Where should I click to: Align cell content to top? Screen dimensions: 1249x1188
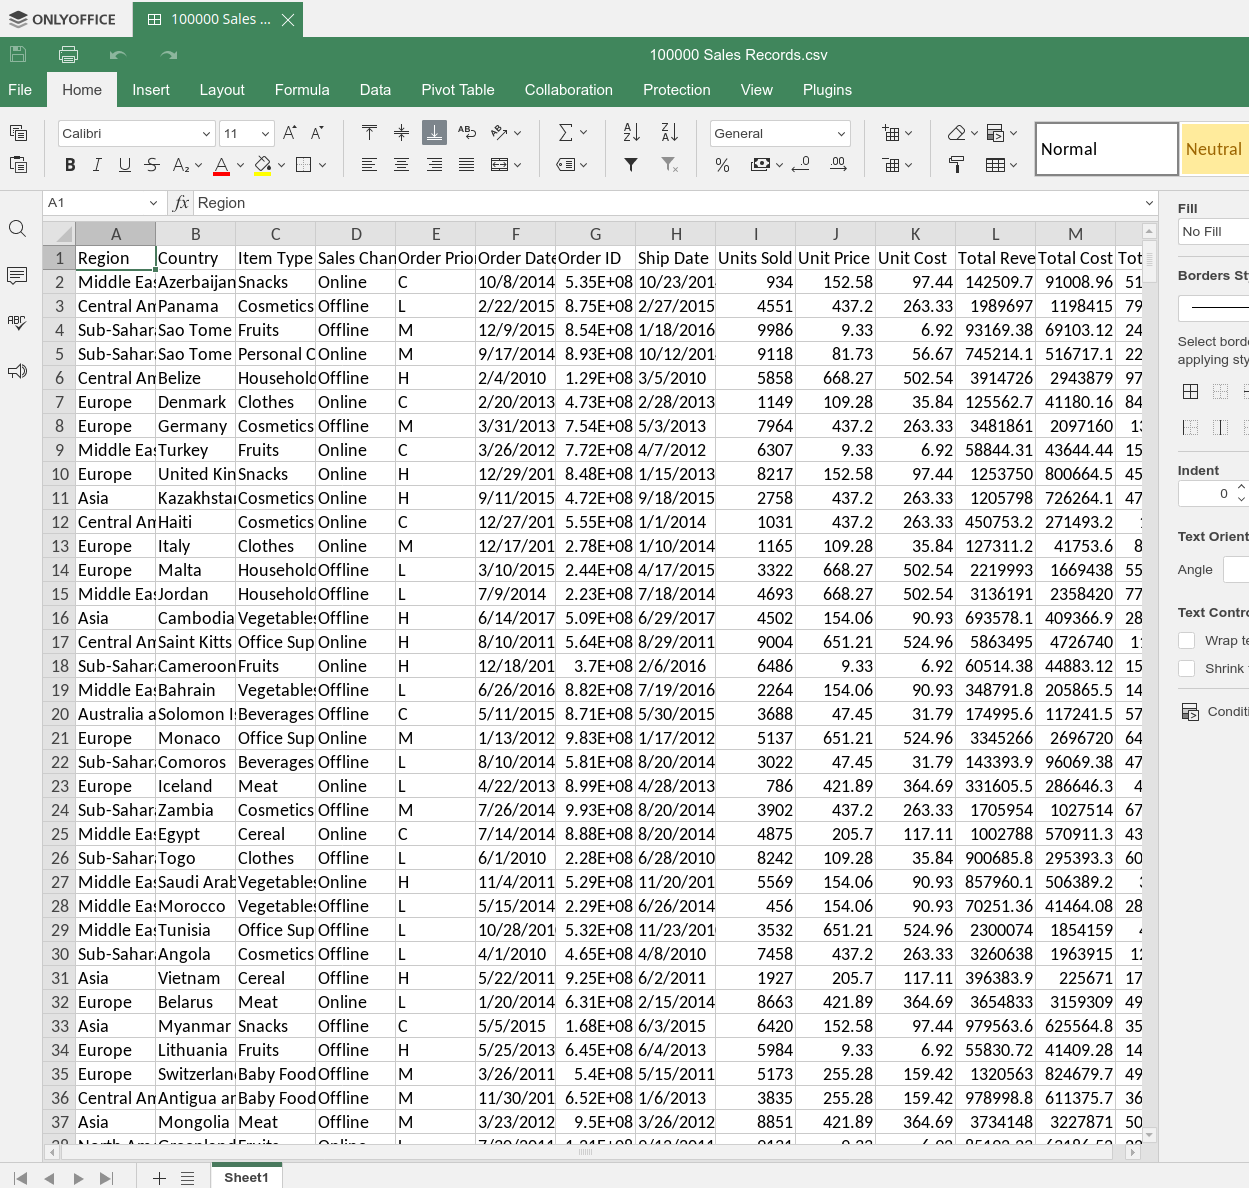[369, 133]
